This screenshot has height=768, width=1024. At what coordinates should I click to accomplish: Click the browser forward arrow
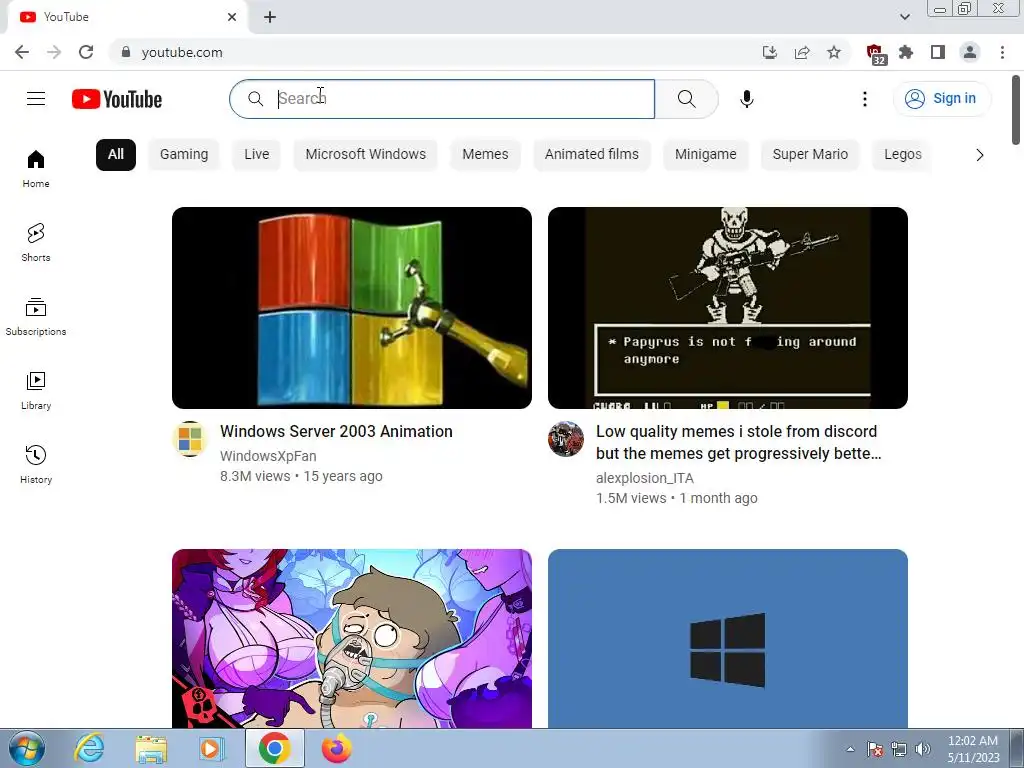pos(54,52)
